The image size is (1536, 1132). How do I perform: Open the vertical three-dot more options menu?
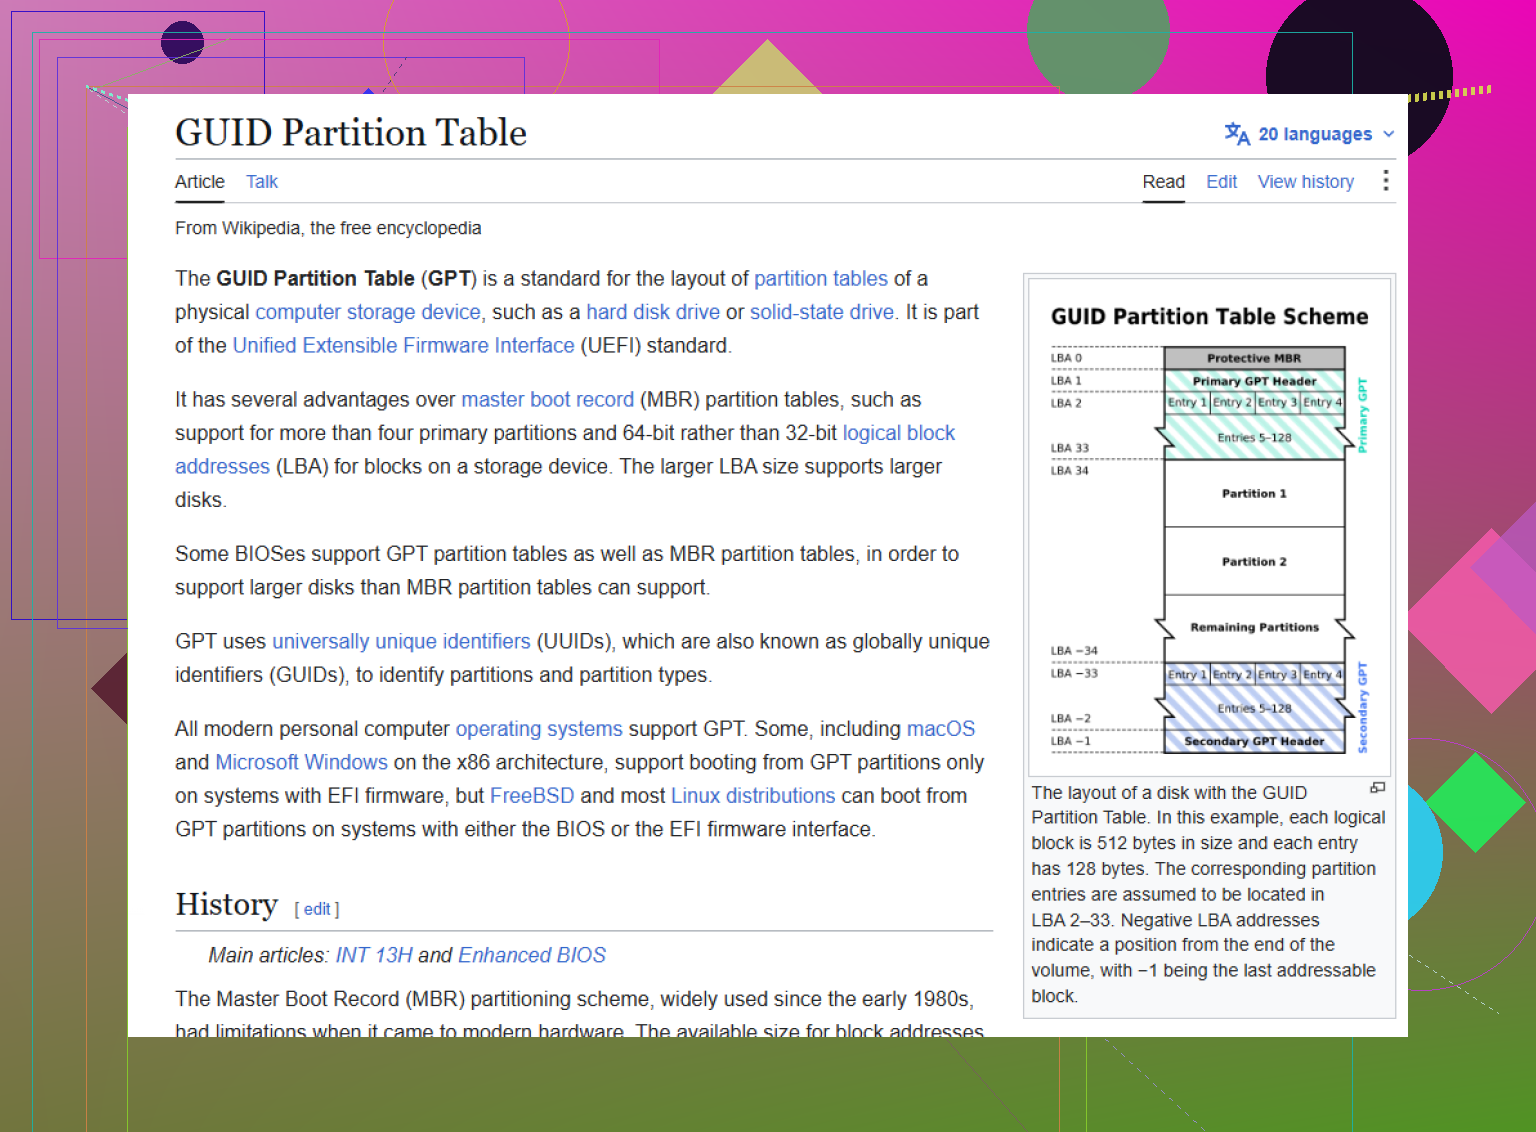1385,181
